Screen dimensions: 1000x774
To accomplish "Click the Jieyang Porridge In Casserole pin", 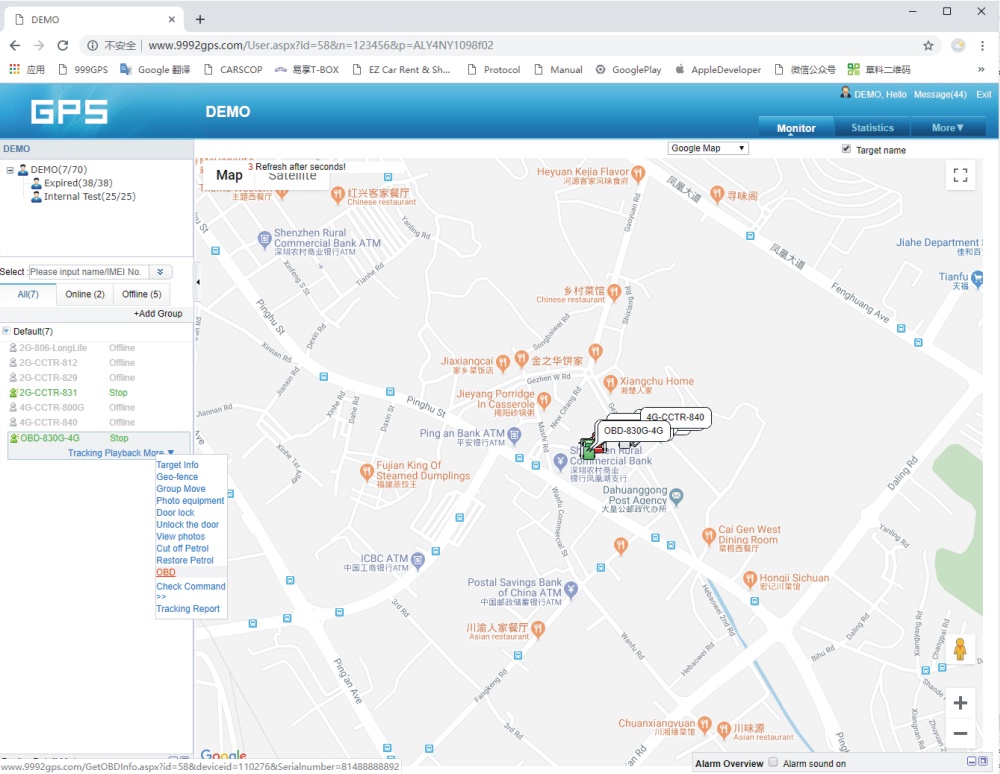I will click(x=544, y=400).
